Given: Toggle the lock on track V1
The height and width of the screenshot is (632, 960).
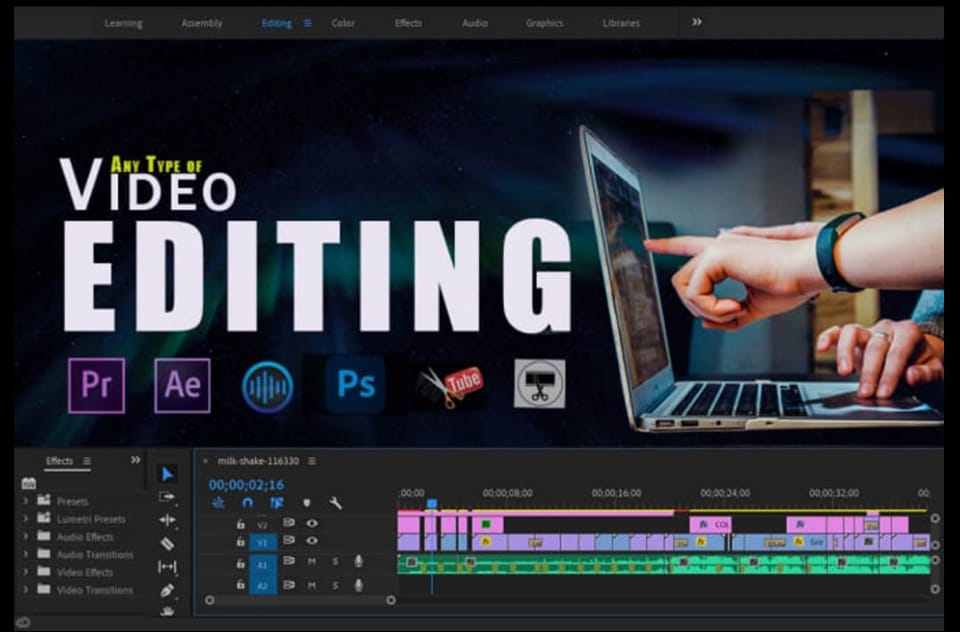Looking at the screenshot, I should [x=240, y=542].
